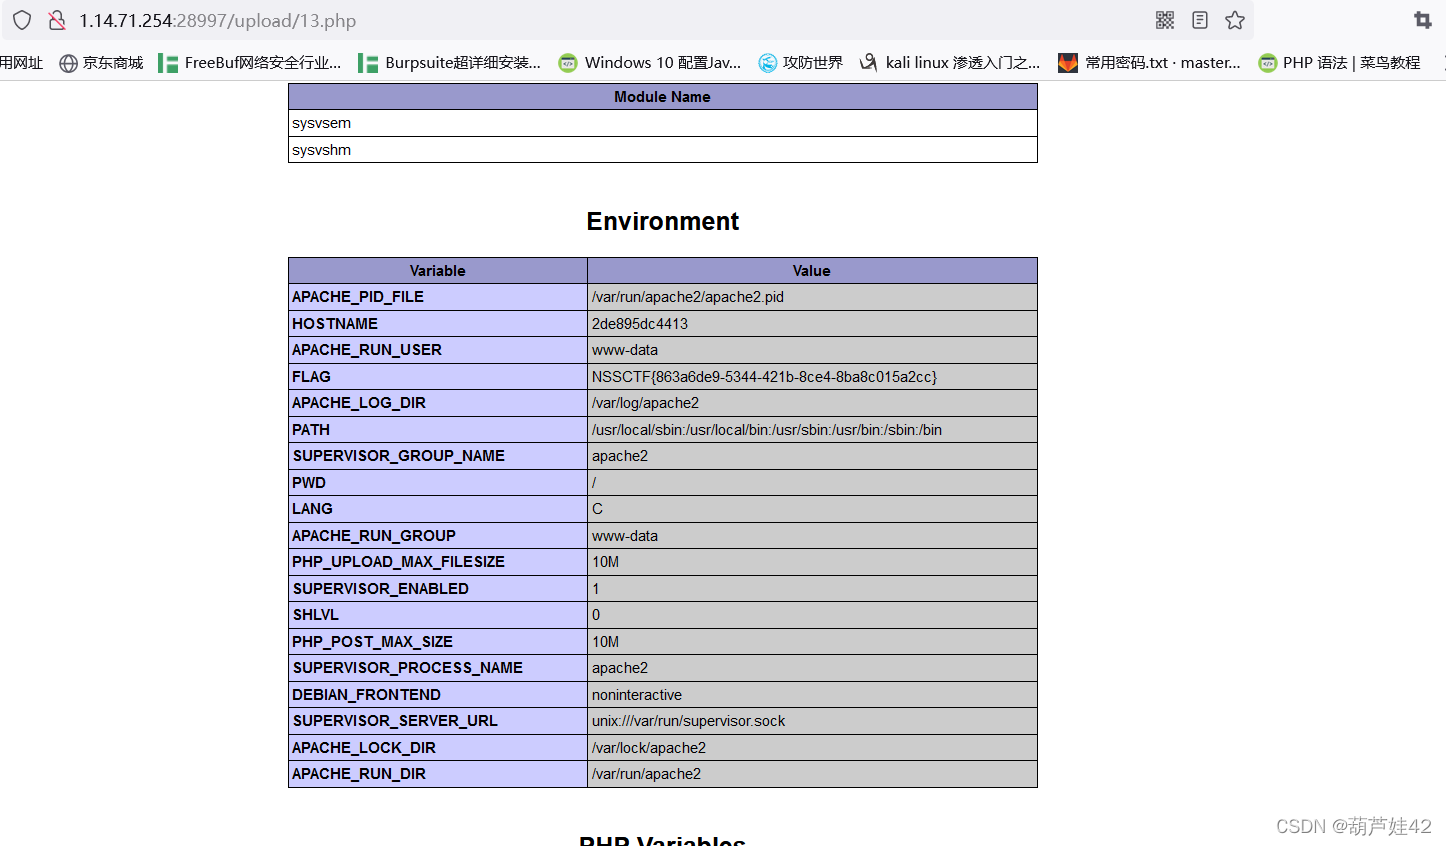Click the crop screenshot extension icon
Image resolution: width=1446 pixels, height=846 pixels.
[1423, 20]
